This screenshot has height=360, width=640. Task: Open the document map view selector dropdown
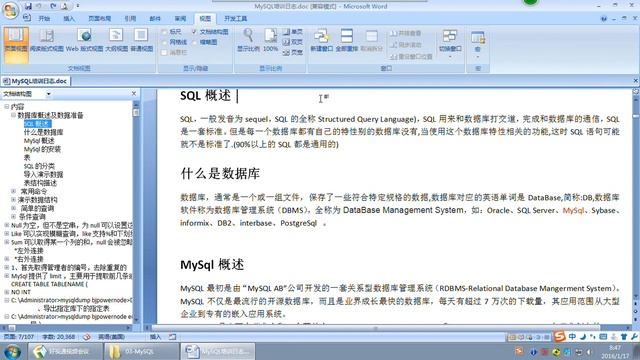[48, 94]
